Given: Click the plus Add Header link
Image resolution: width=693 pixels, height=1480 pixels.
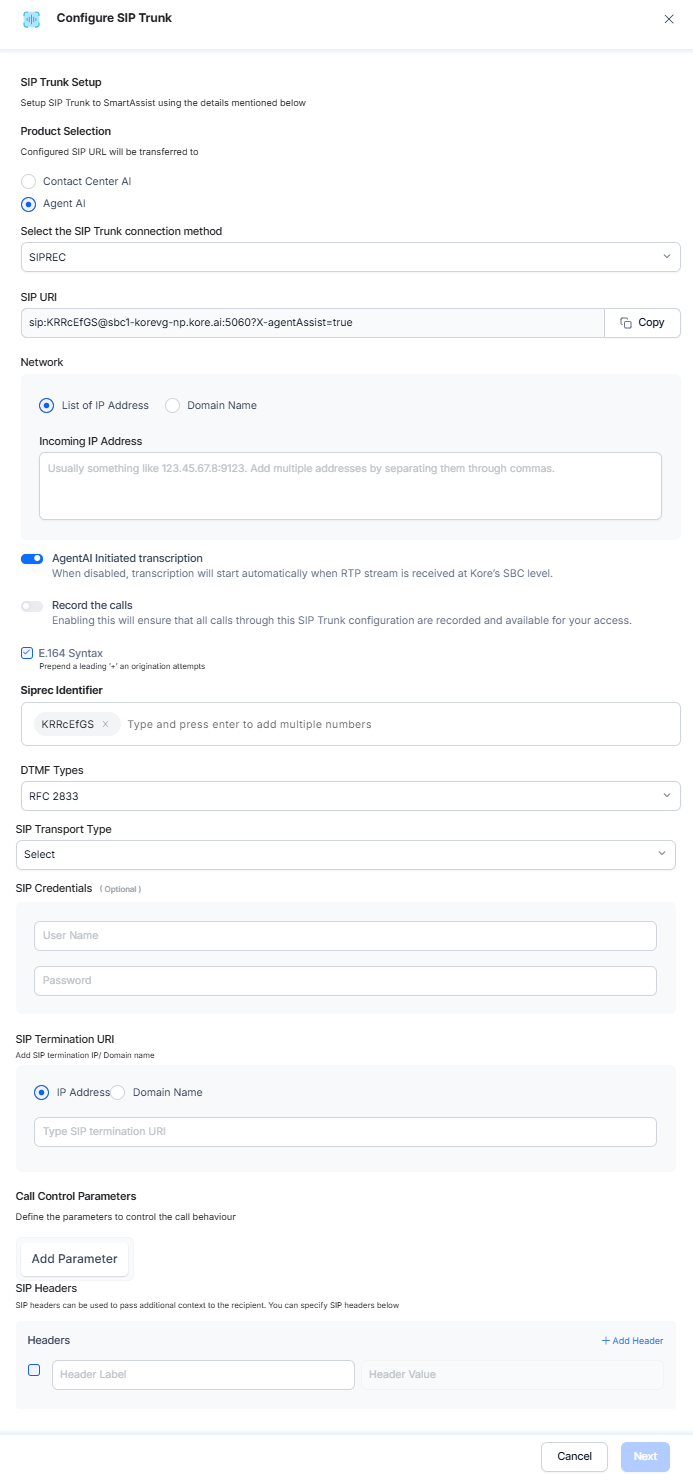Looking at the screenshot, I should pyautogui.click(x=632, y=1341).
